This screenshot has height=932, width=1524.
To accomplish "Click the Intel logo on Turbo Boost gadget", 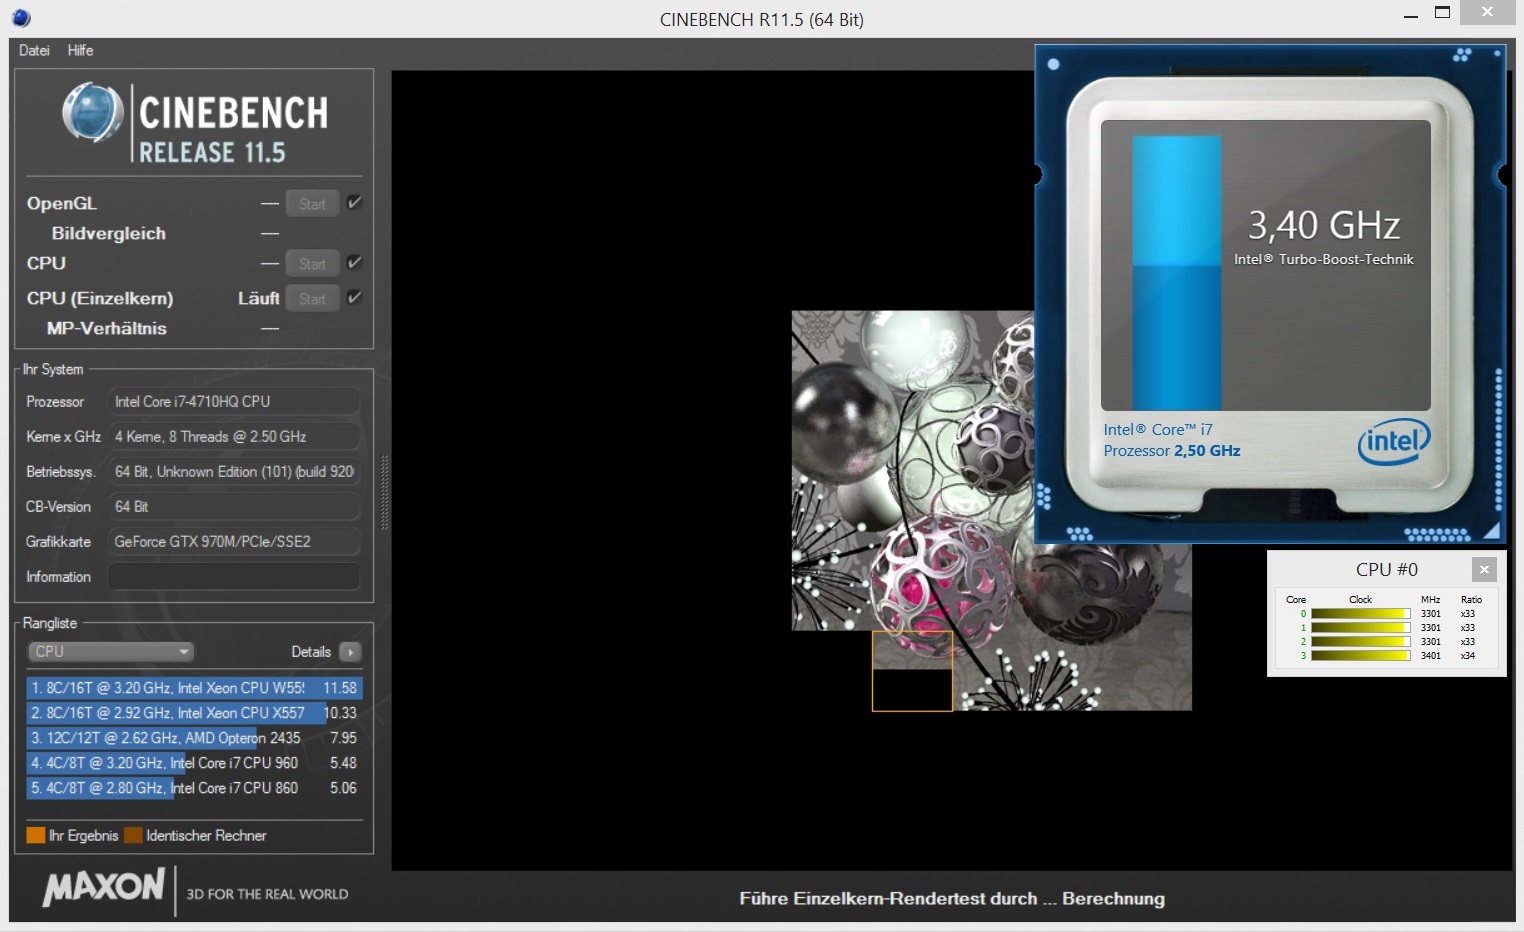I will click(x=1394, y=441).
